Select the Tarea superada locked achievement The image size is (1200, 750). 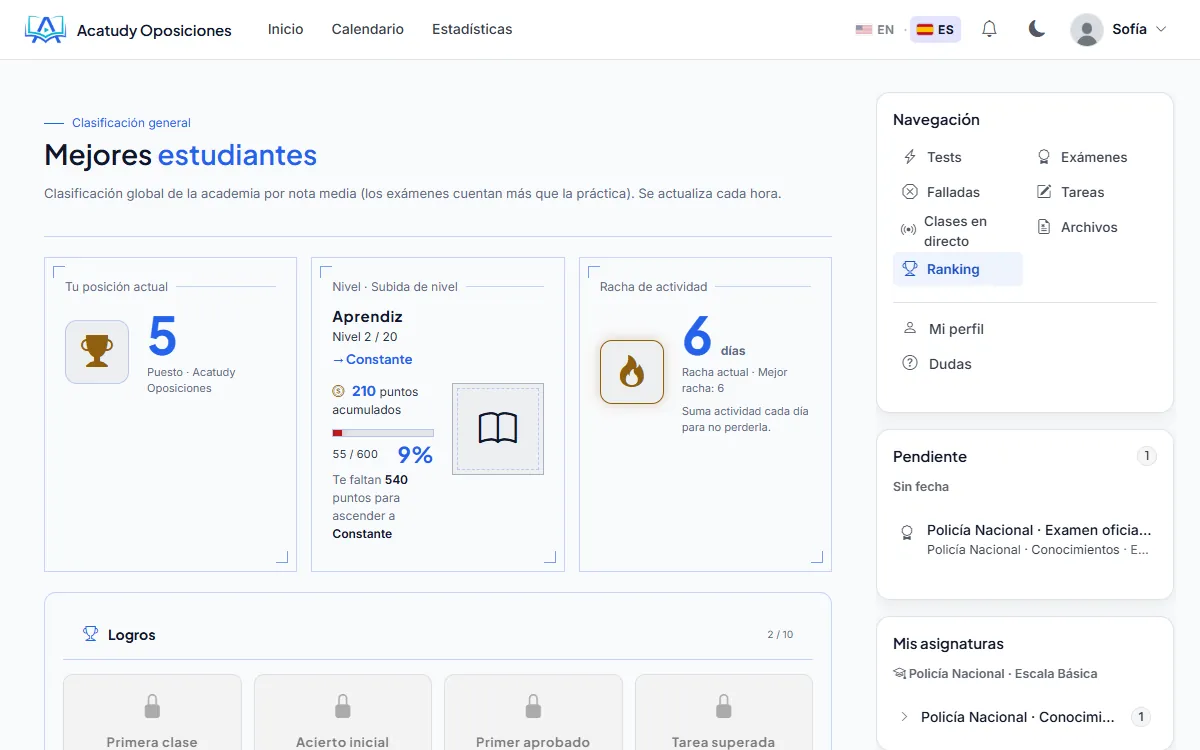724,712
